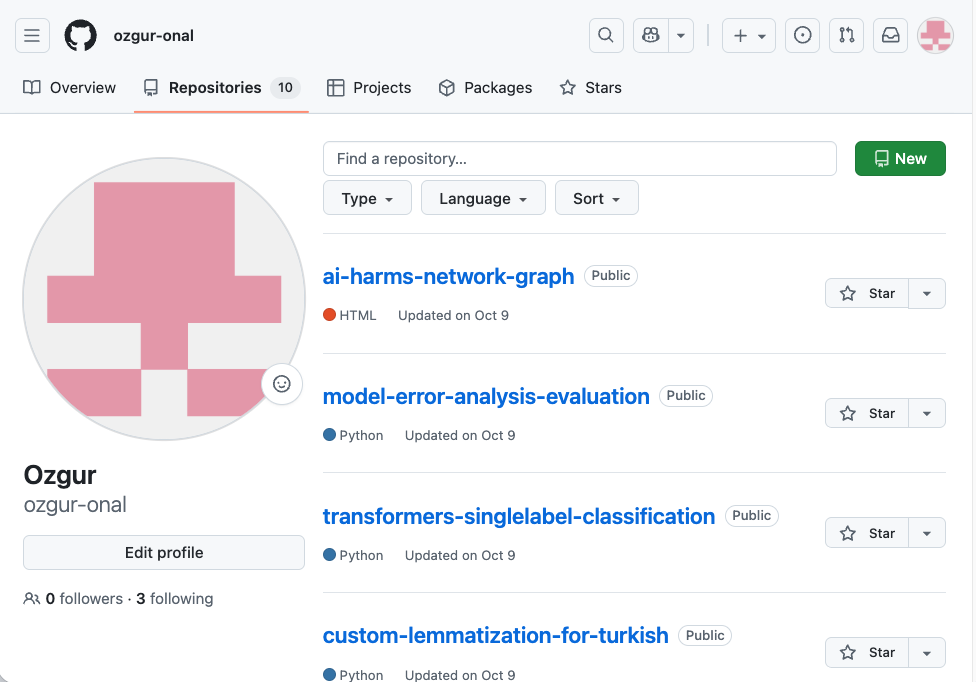This screenshot has width=976, height=682.
Task: Click the Find a repository search field
Action: [x=579, y=159]
